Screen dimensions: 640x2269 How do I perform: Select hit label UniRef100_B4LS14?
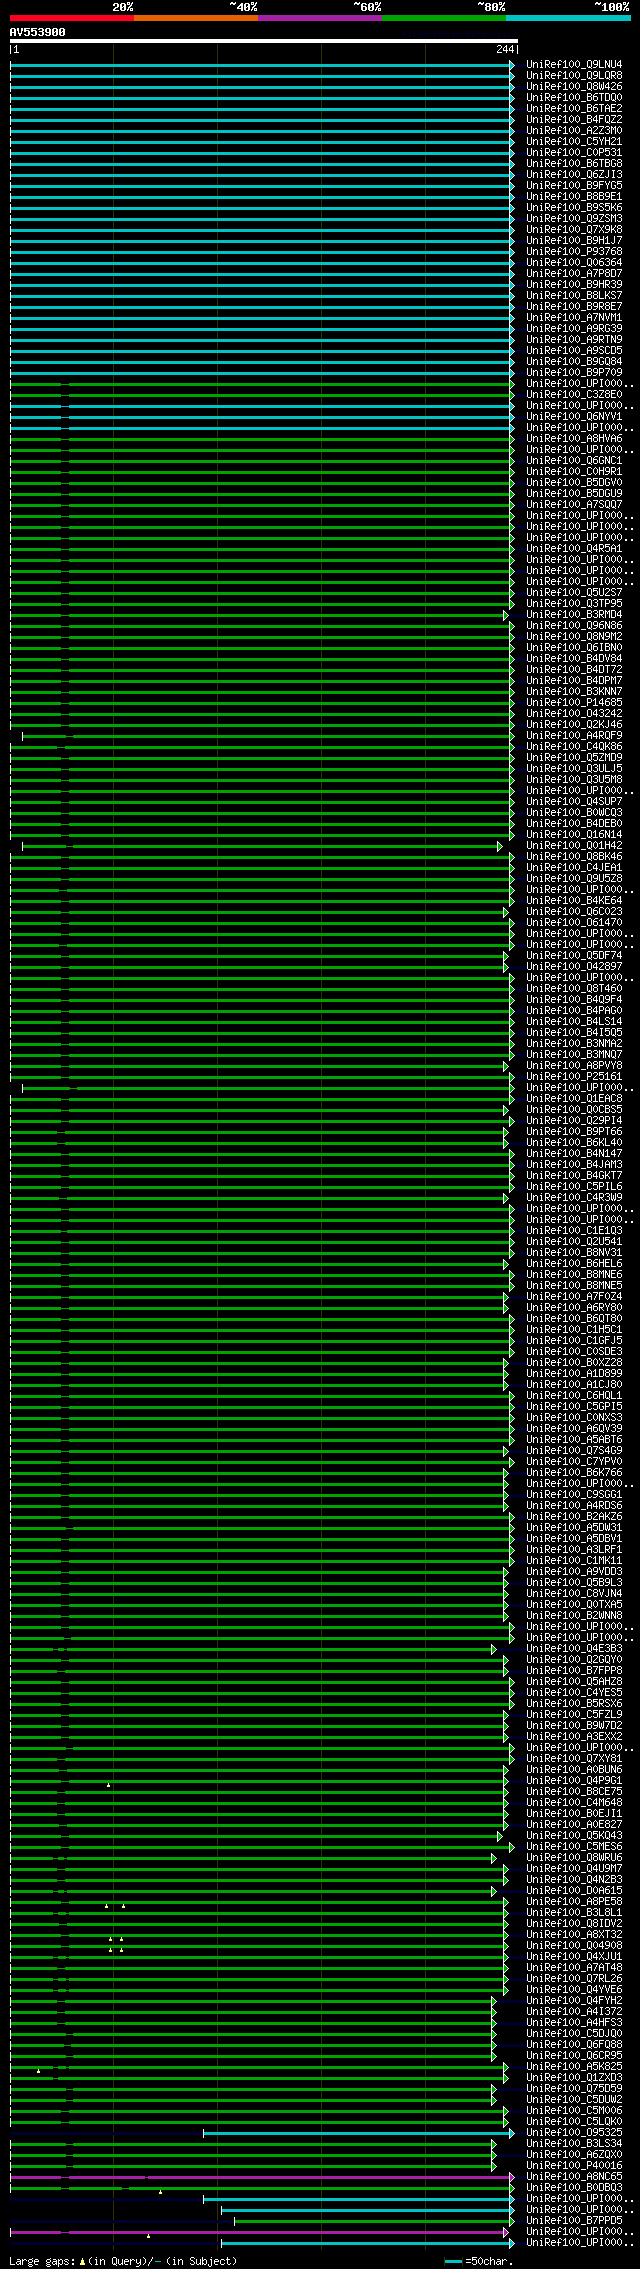pos(574,1021)
